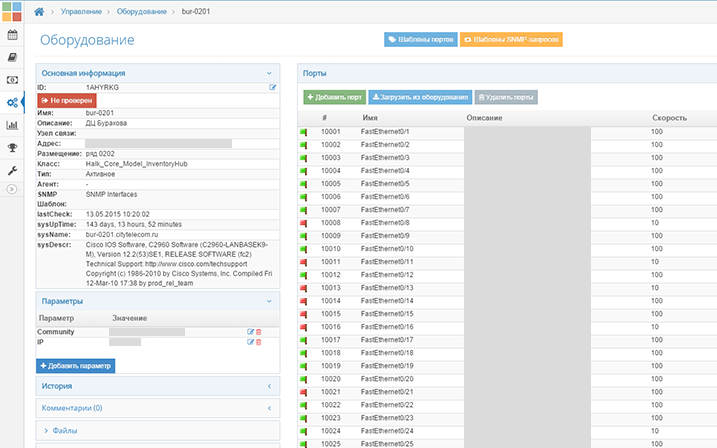The image size is (717, 448).
Task: Click the home icon in breadcrumb
Action: click(40, 11)
